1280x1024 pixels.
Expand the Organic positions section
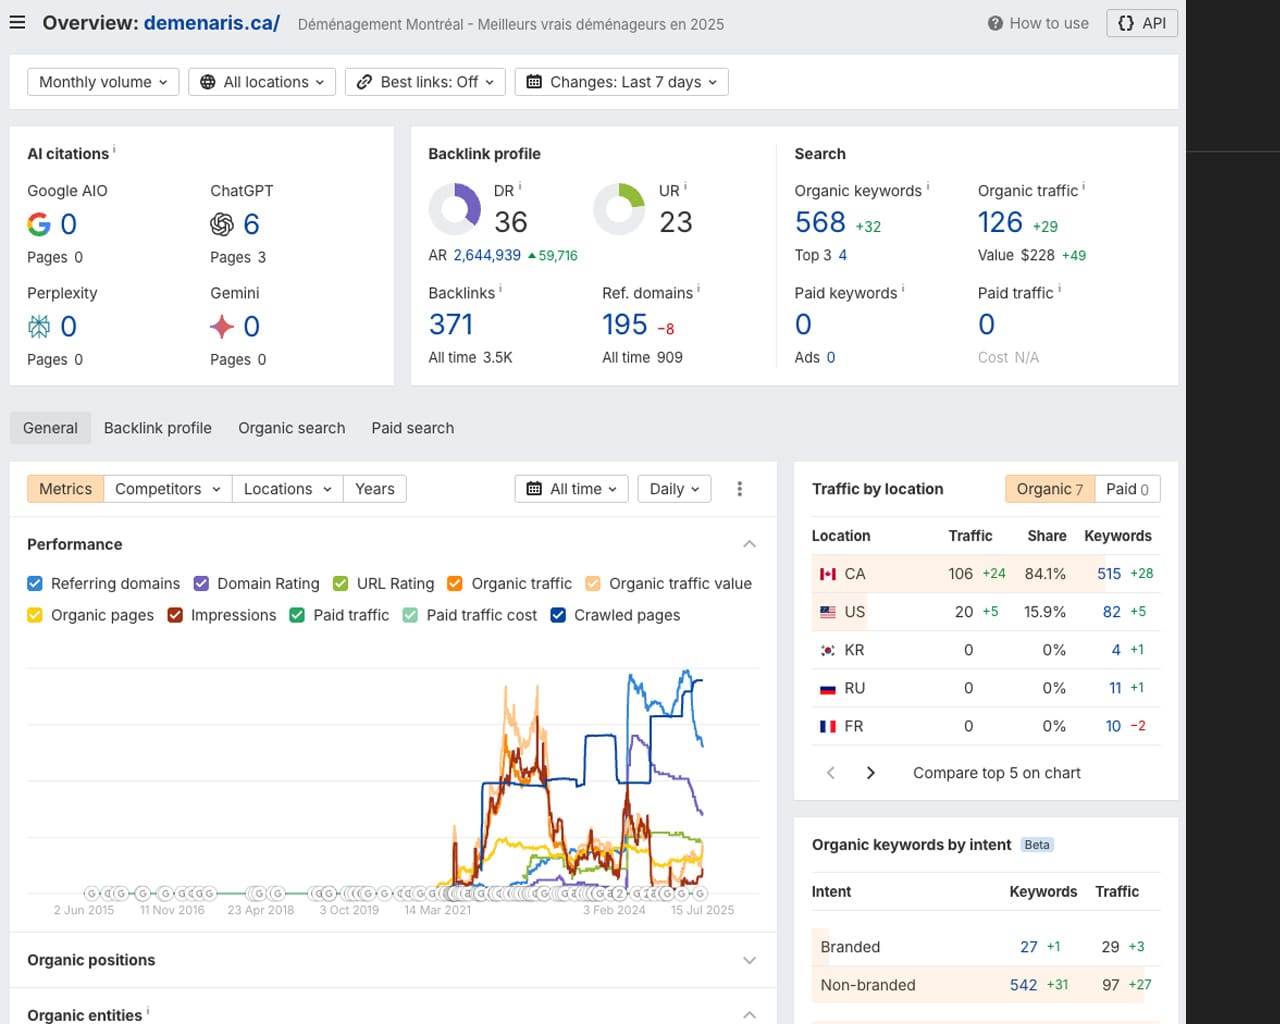tap(749, 960)
